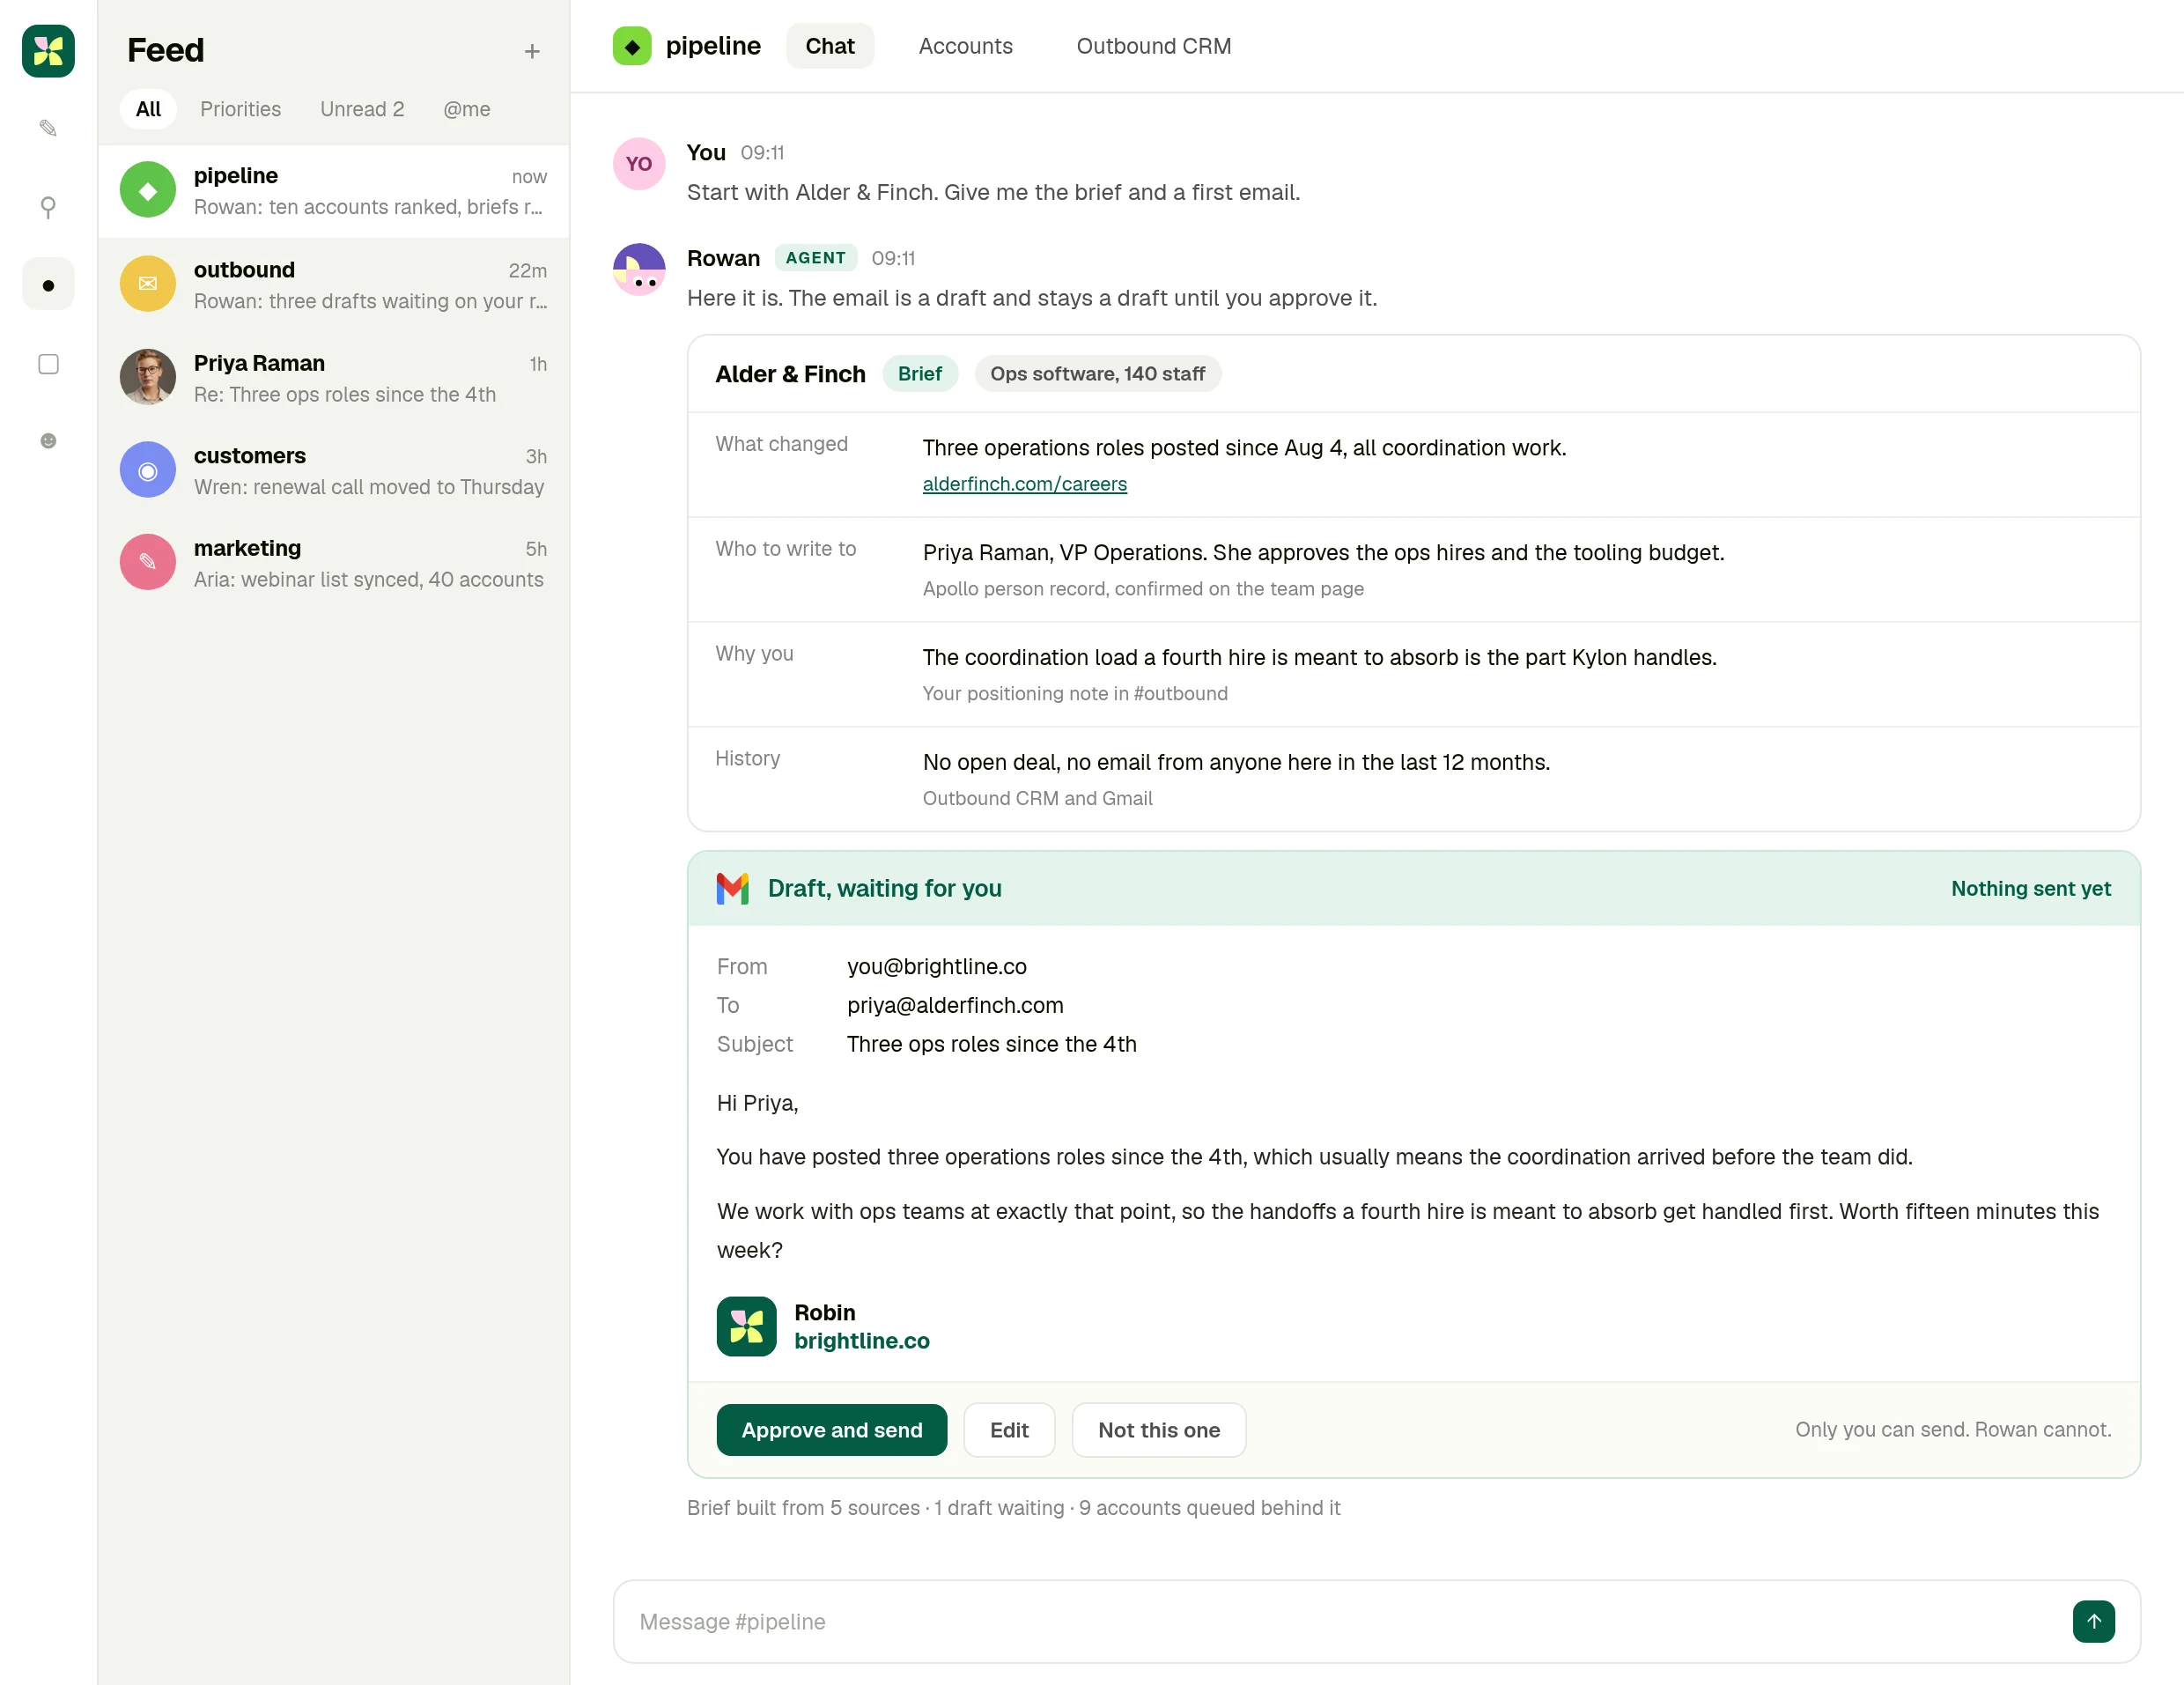Switch to the Priorities filter
The image size is (2184, 1685).
point(240,109)
